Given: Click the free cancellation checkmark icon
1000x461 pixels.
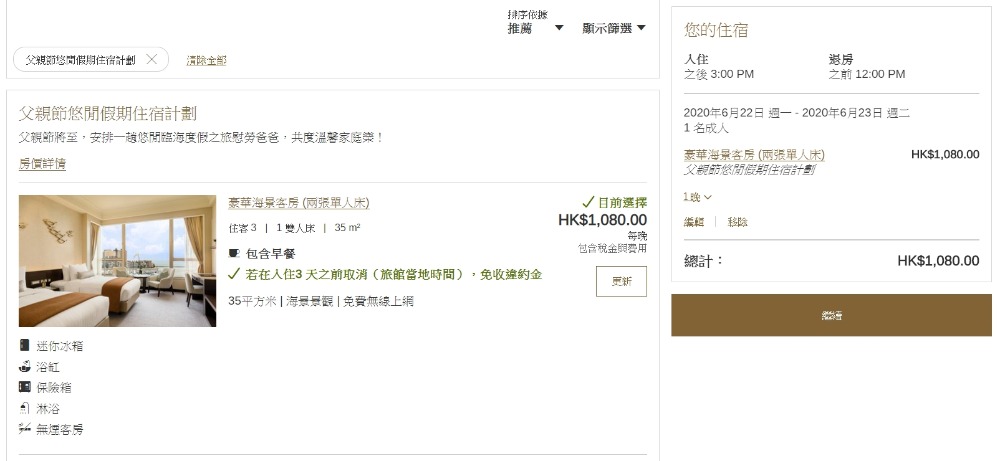Looking at the screenshot, I should [x=235, y=274].
